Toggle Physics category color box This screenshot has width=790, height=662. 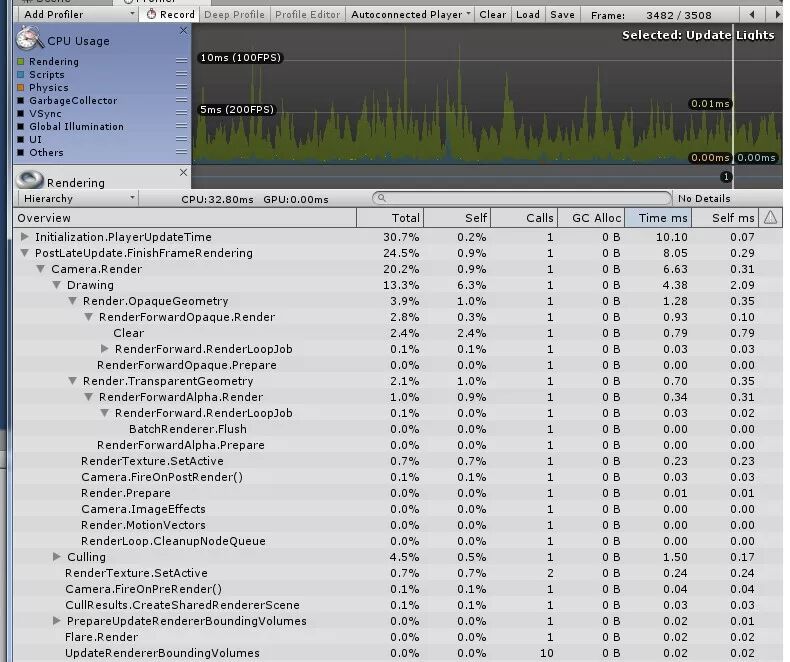(21, 87)
